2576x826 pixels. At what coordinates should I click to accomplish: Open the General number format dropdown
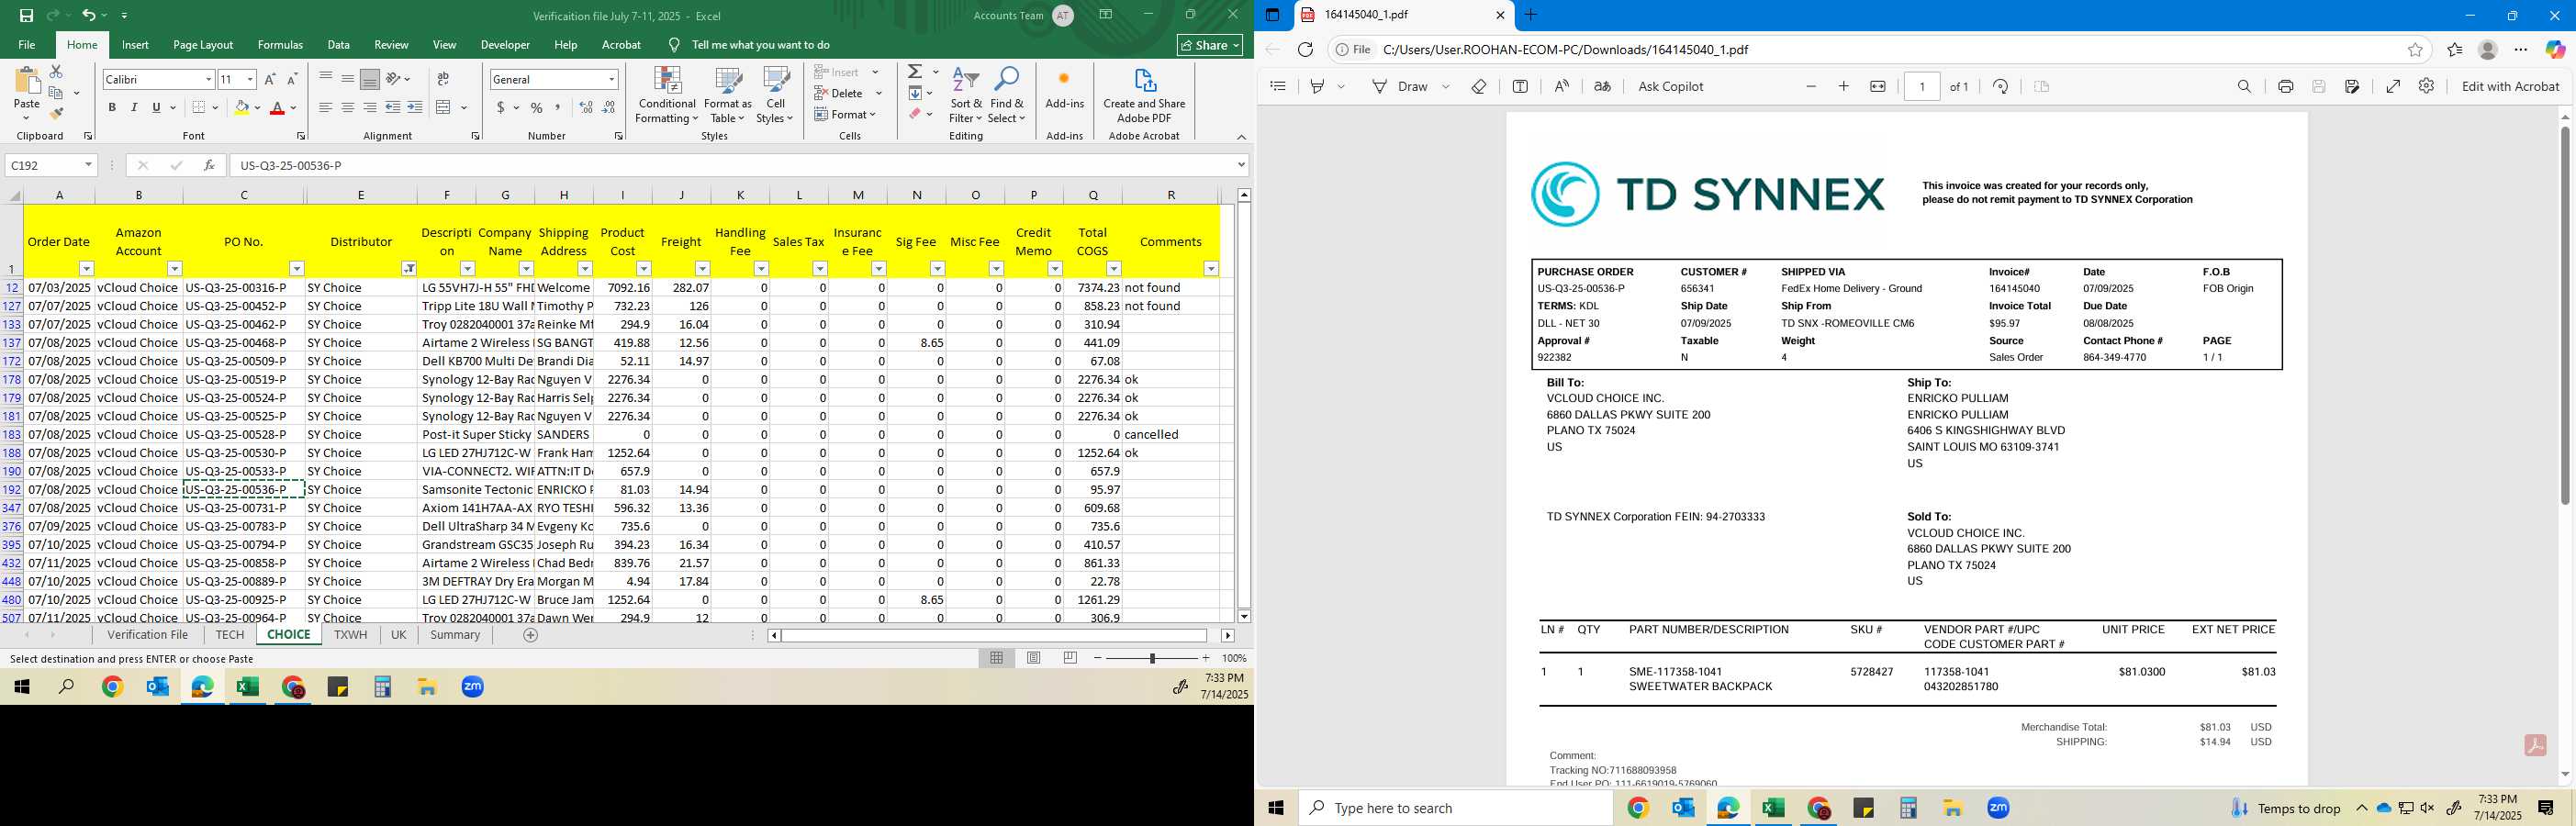coord(612,79)
